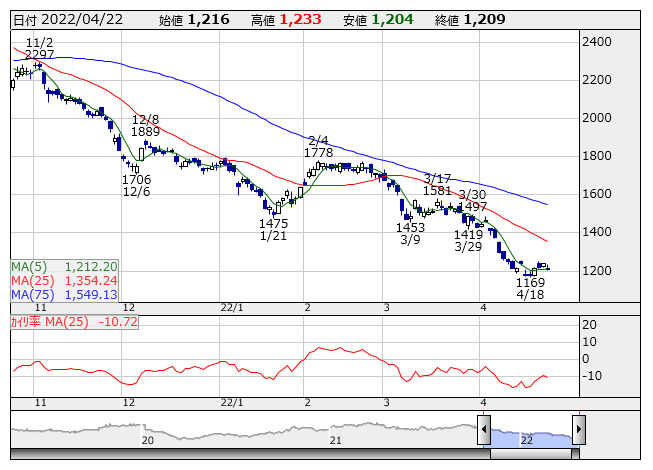Click the 1/21 low marker at 1475
This screenshot has width=653, height=470.
pos(273,229)
